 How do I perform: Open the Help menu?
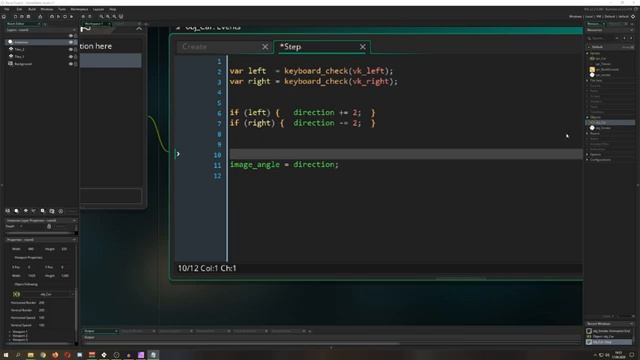click(x=113, y=9)
